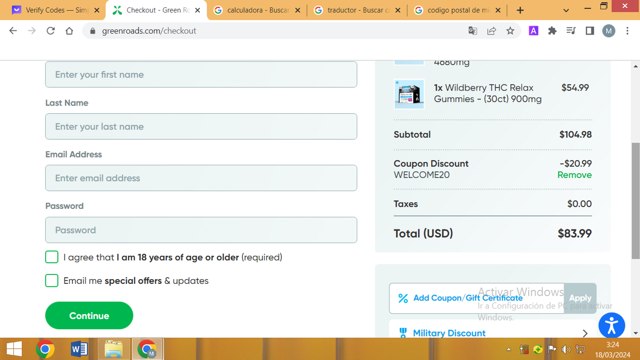This screenshot has height=360, width=640.
Task: Reload the checkout page
Action: coord(51,31)
